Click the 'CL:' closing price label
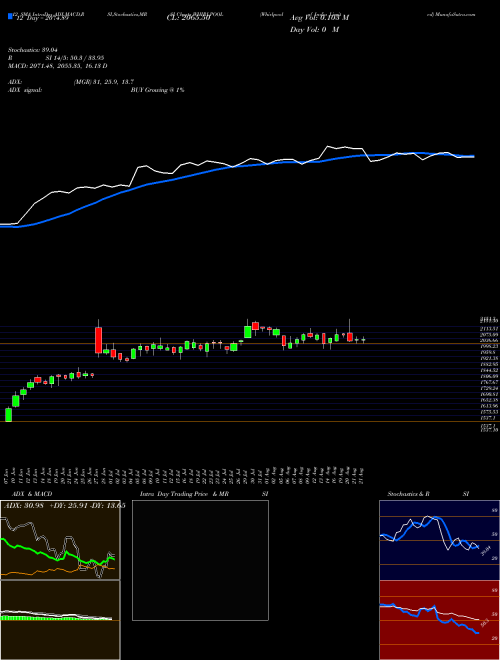This screenshot has height=660, width=500. click(189, 18)
